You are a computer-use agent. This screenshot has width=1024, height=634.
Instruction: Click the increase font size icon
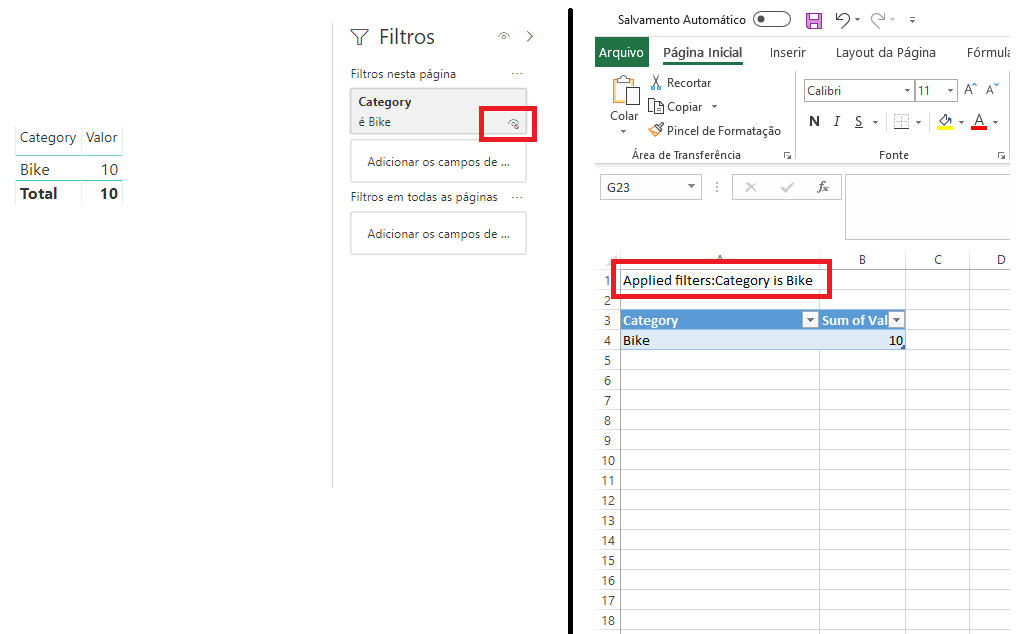point(970,89)
